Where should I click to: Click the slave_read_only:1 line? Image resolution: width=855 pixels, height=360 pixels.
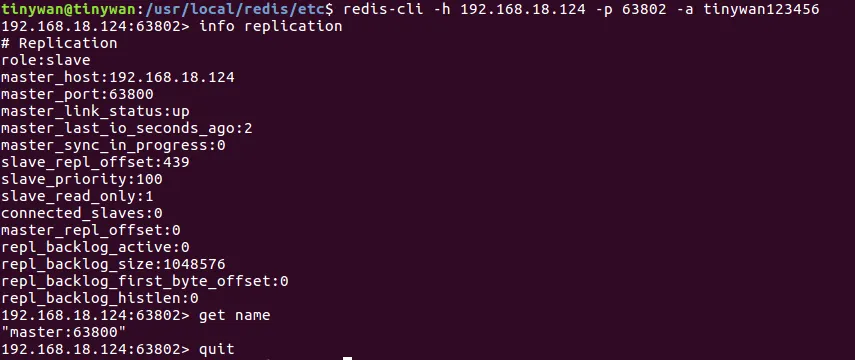point(77,196)
